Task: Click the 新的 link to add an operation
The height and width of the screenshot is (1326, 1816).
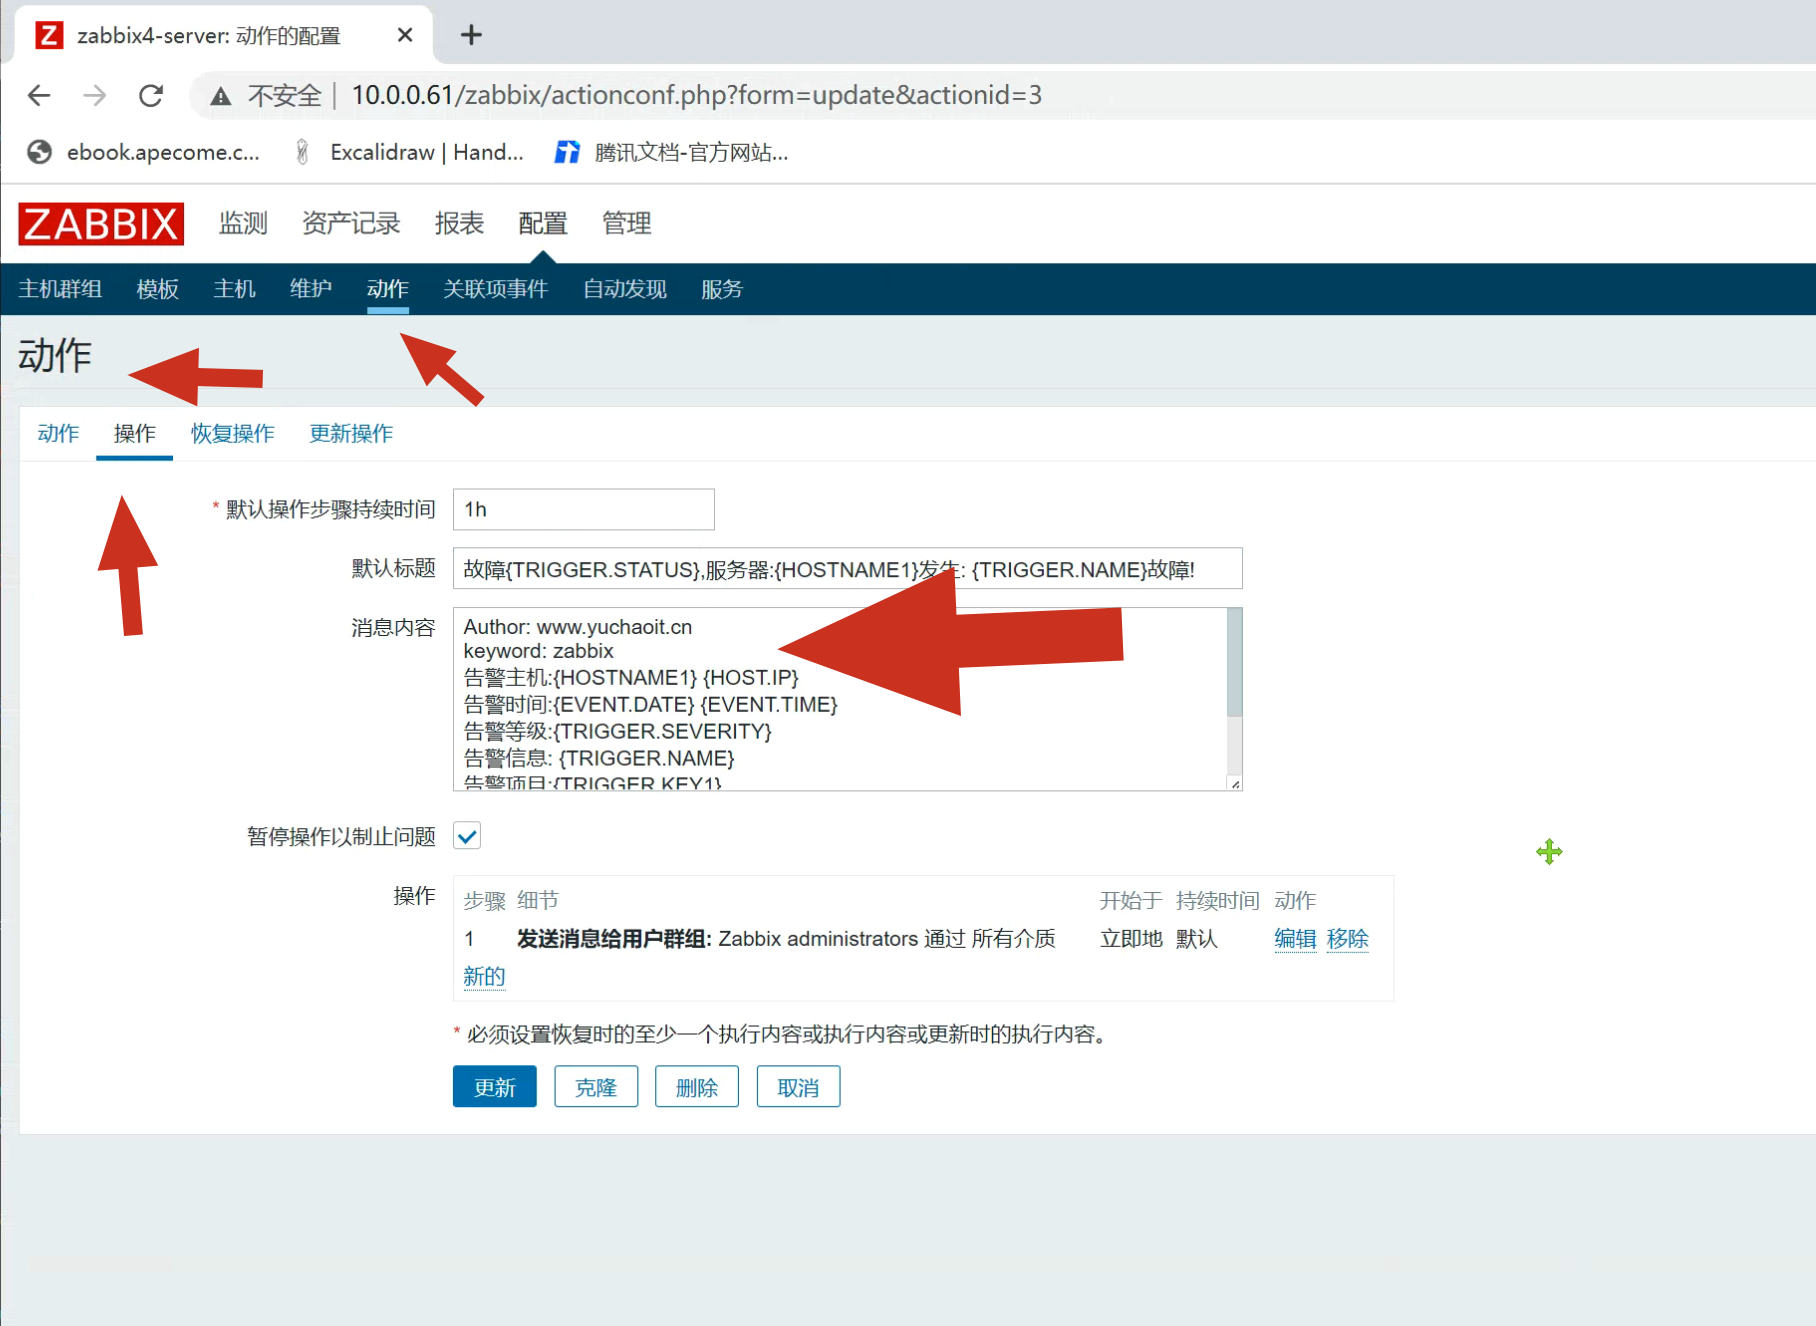Action: (484, 976)
